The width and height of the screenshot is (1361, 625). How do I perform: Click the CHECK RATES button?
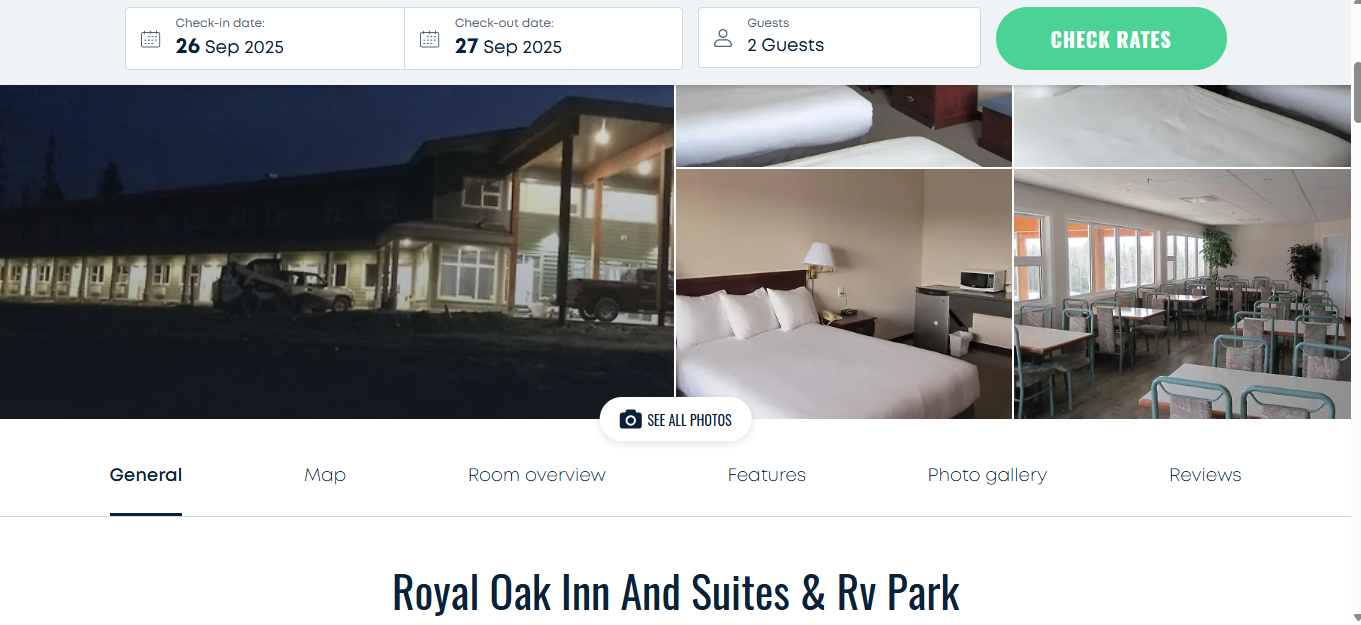[1111, 39]
